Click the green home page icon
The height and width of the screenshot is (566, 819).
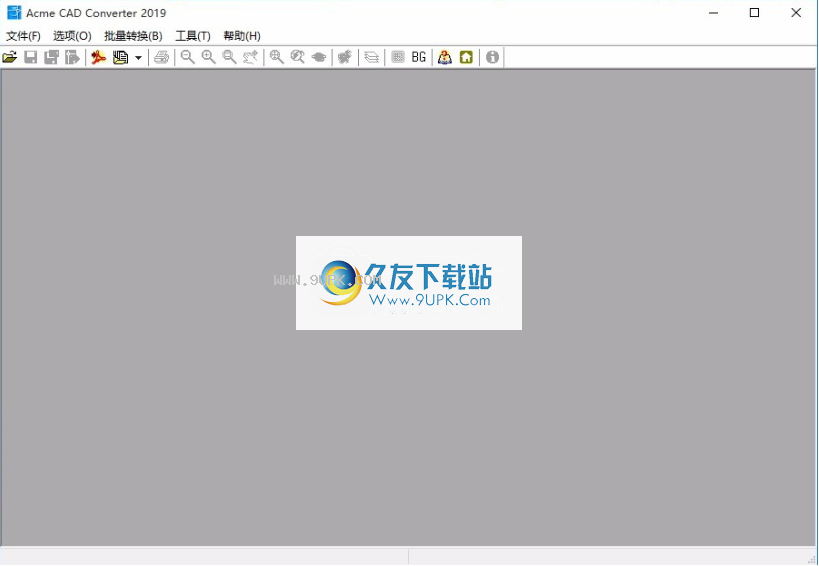tap(466, 57)
